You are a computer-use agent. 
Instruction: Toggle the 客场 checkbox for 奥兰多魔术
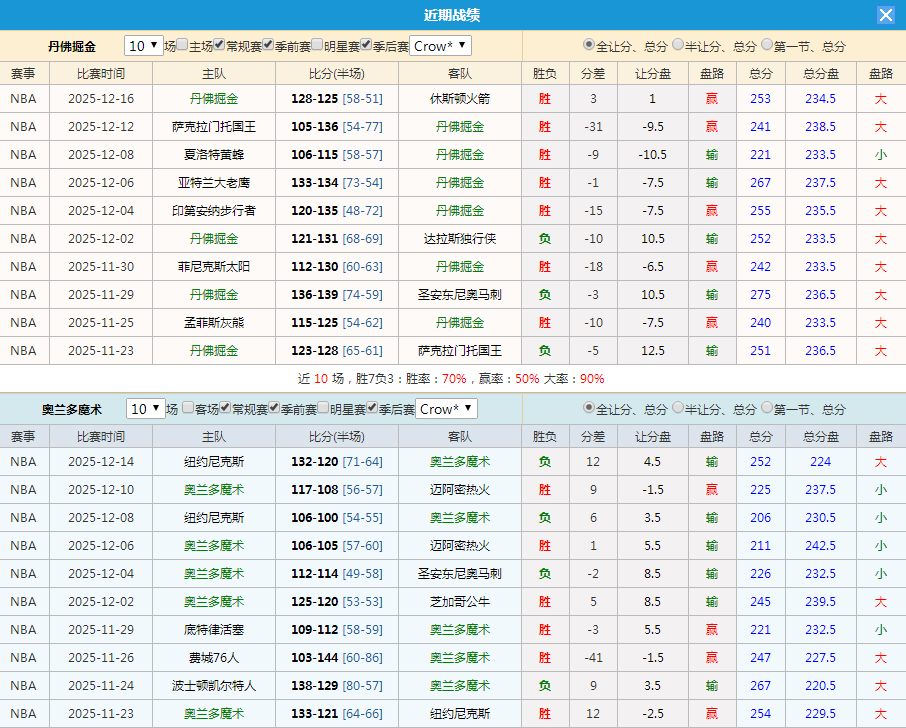pos(187,408)
